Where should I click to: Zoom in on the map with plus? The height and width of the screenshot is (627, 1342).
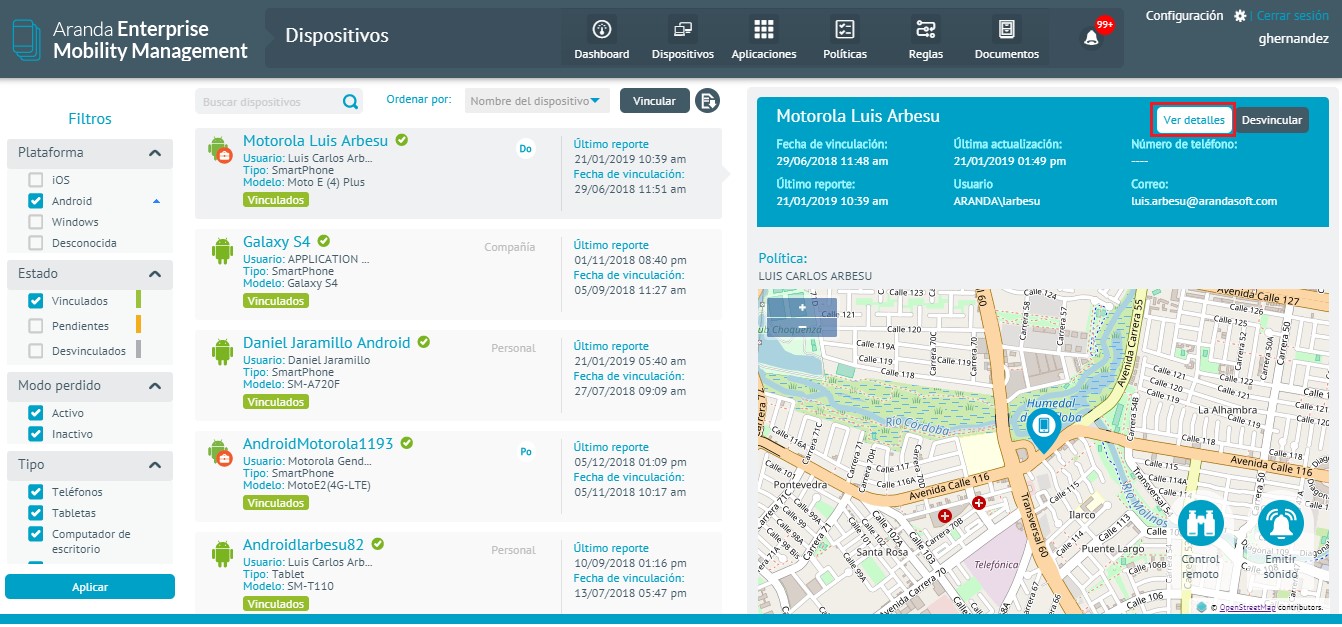[x=802, y=308]
